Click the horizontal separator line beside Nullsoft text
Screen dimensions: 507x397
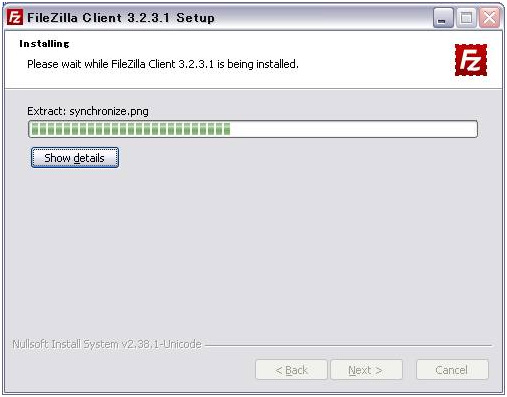point(348,345)
